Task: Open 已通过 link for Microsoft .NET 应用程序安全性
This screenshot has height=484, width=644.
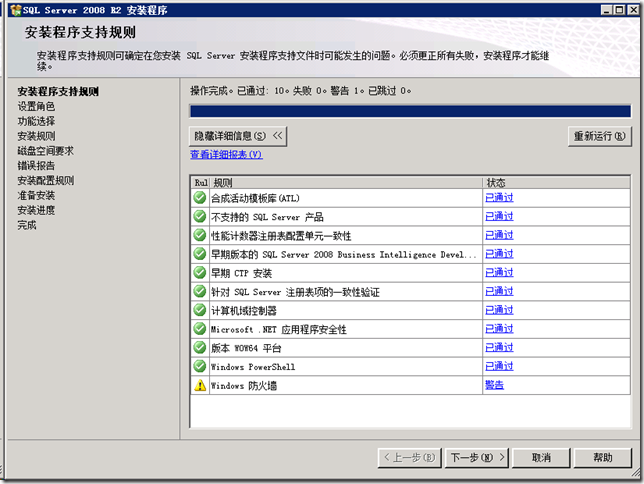Action: [499, 329]
